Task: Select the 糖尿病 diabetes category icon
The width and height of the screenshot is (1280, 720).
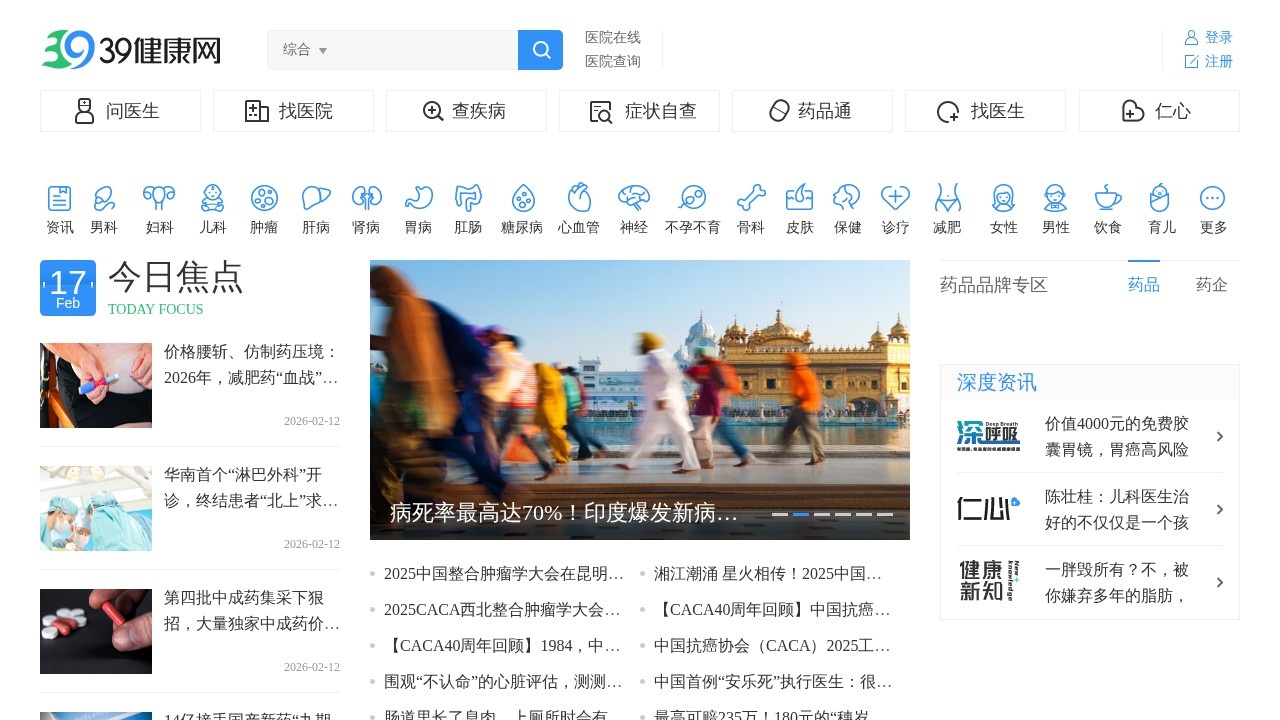Action: coord(523,197)
